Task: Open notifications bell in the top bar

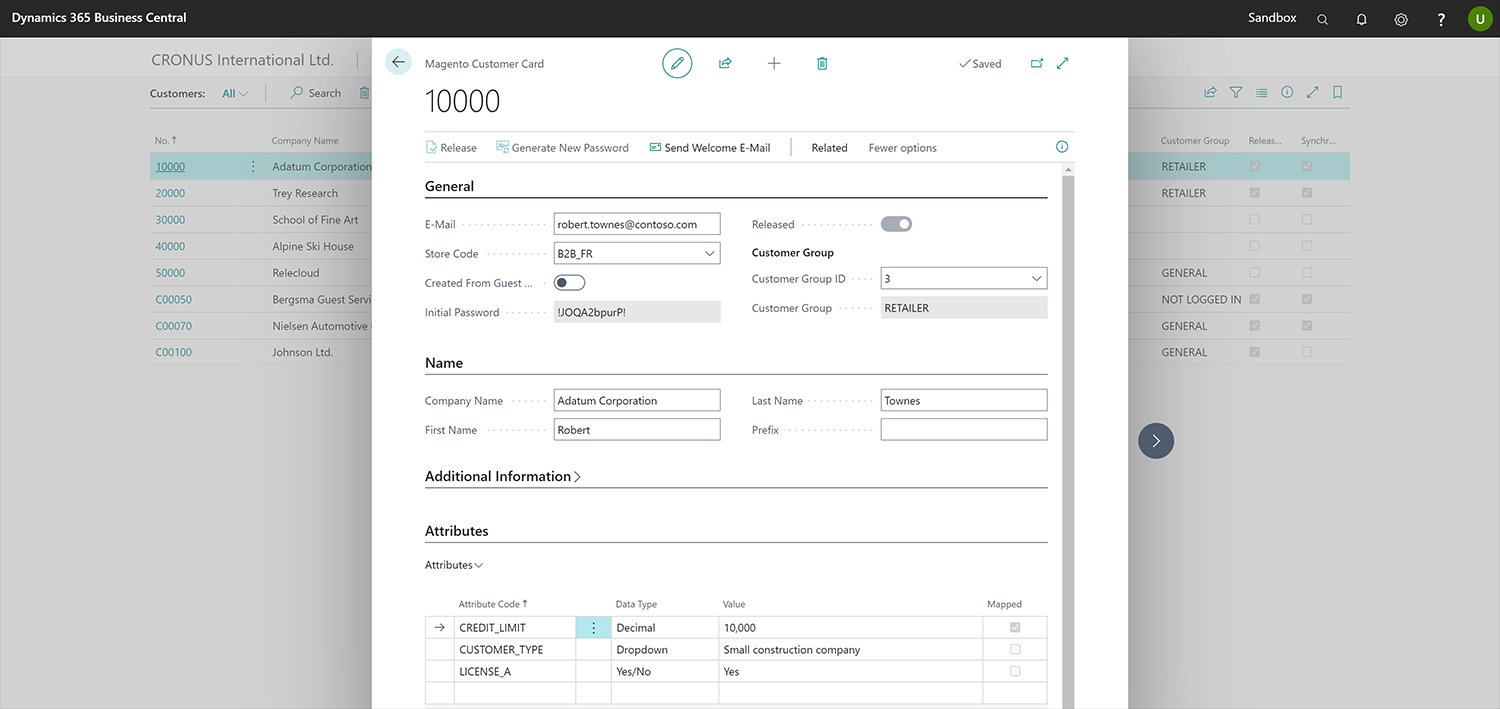Action: point(1362,19)
